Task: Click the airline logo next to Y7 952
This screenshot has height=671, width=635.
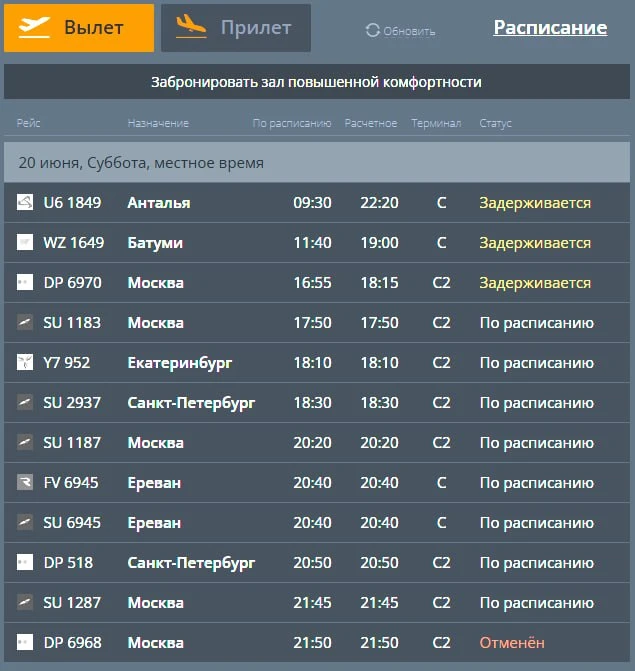Action: tap(25, 362)
